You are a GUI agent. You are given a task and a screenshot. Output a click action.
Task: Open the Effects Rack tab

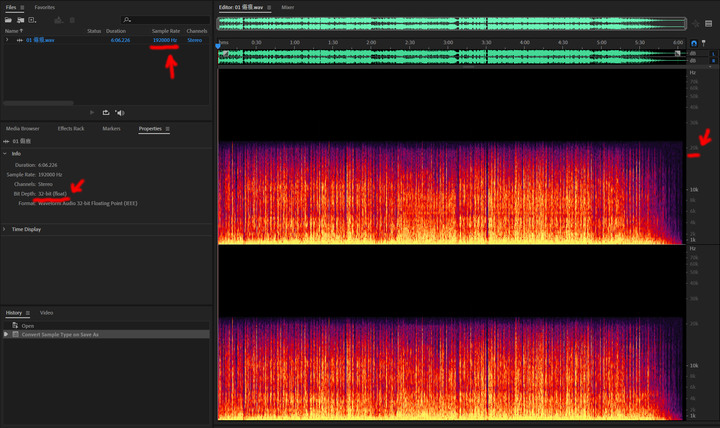(71, 129)
